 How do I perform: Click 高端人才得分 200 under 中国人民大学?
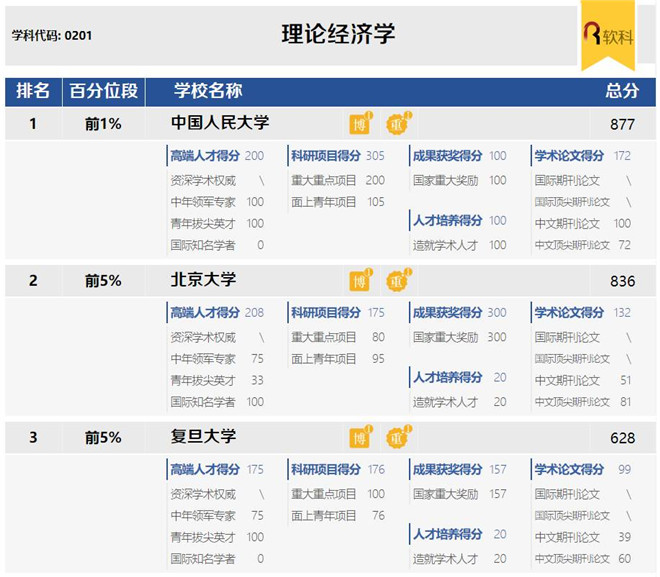point(217,156)
